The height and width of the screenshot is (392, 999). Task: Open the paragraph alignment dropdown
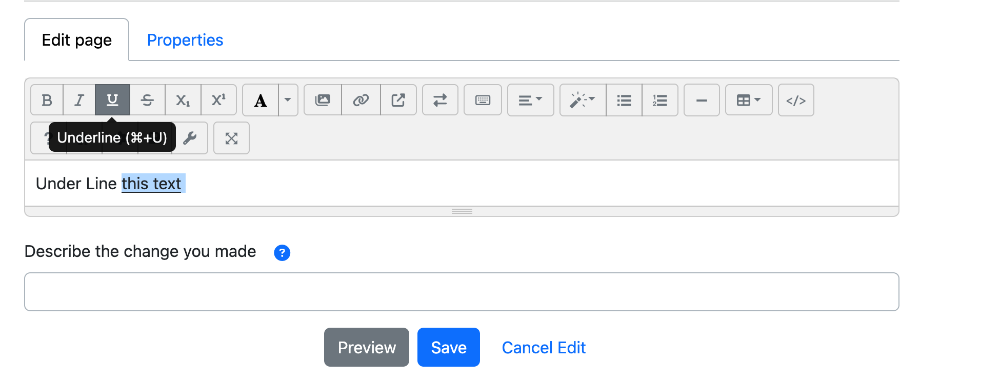(530, 100)
